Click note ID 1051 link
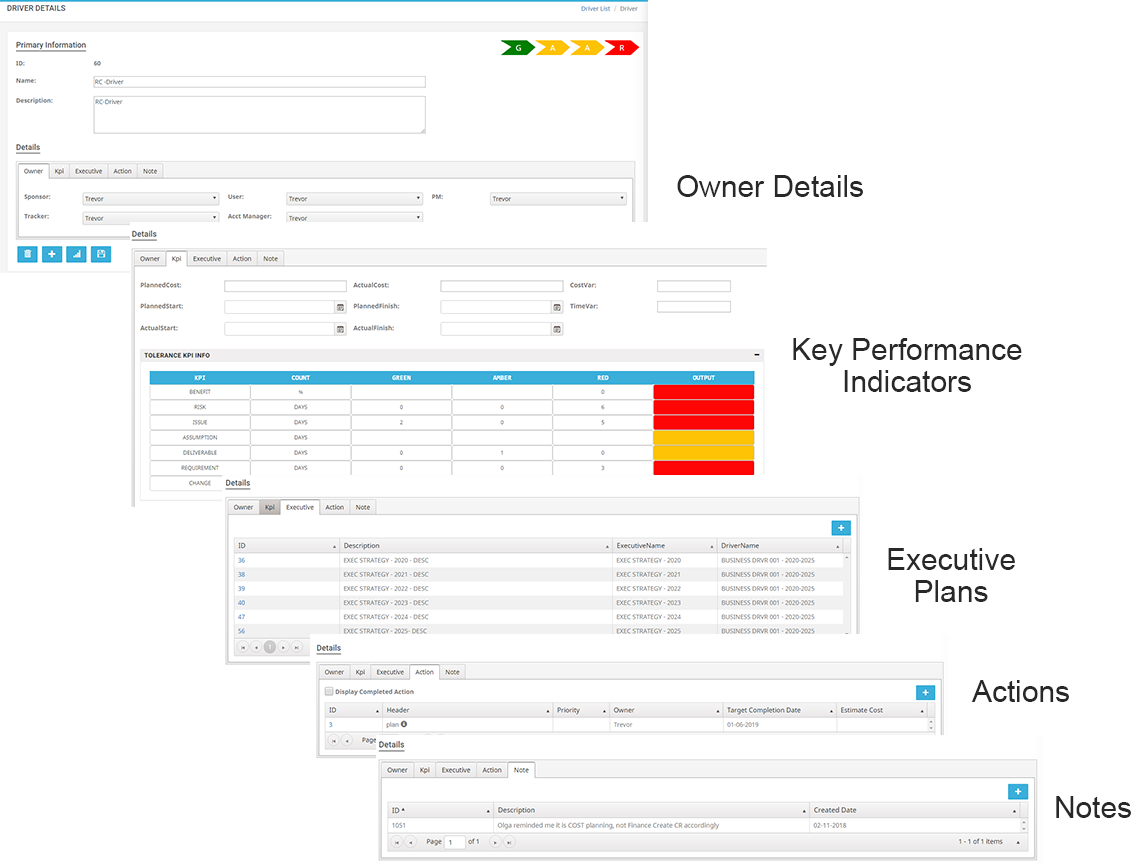Viewport: 1131px width, 865px height. click(400, 827)
